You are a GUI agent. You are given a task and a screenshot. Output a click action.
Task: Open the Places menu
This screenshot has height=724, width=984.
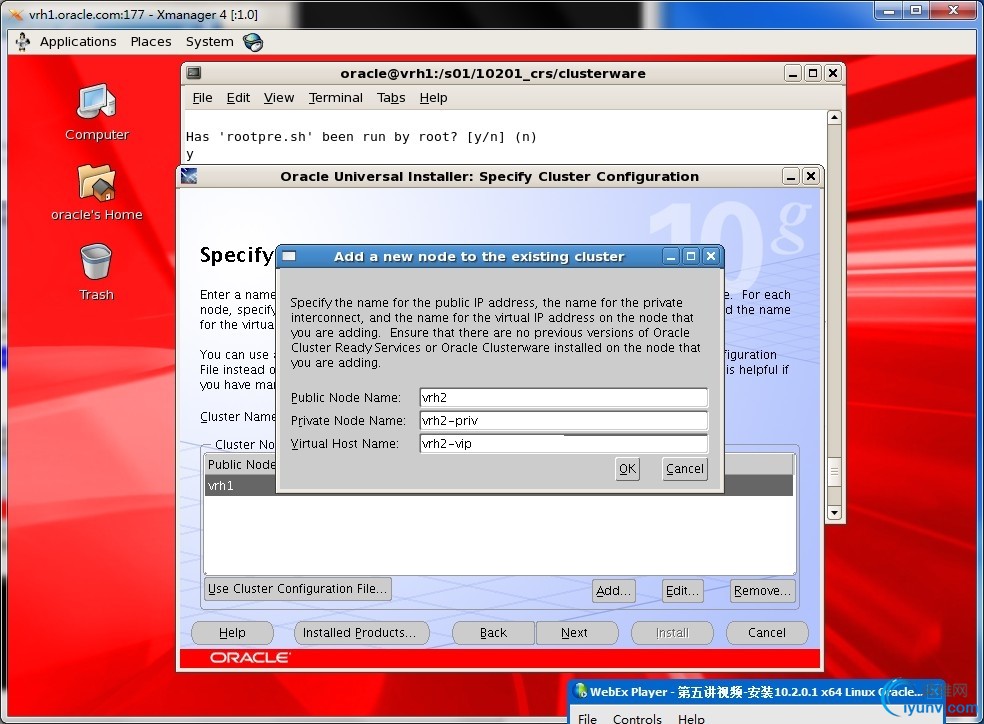[x=151, y=41]
